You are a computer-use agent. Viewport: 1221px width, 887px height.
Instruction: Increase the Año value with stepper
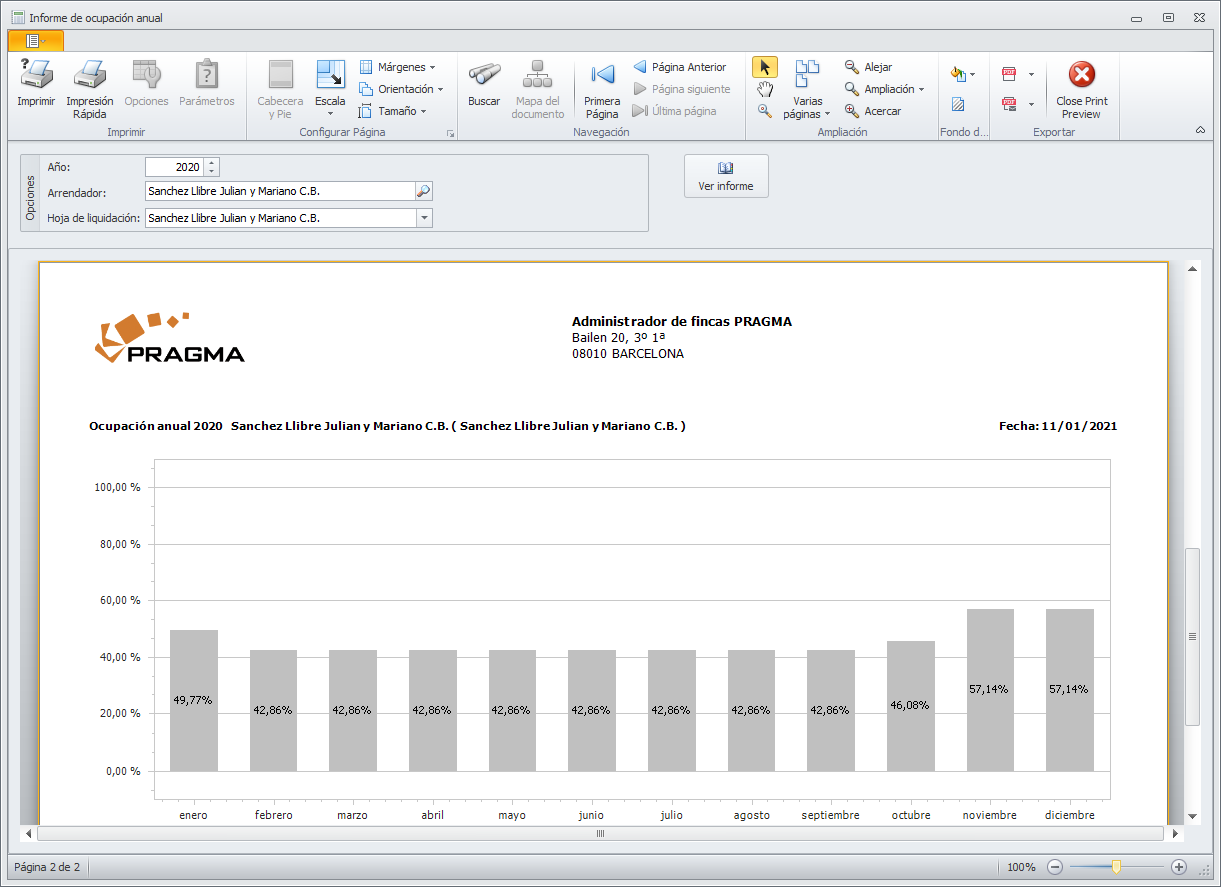(x=211, y=163)
